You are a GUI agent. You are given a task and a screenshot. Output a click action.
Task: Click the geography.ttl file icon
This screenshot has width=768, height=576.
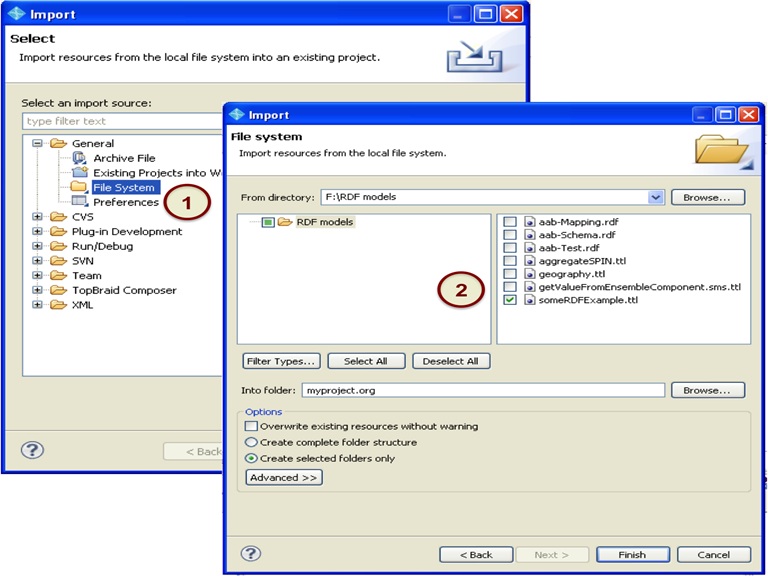(528, 273)
